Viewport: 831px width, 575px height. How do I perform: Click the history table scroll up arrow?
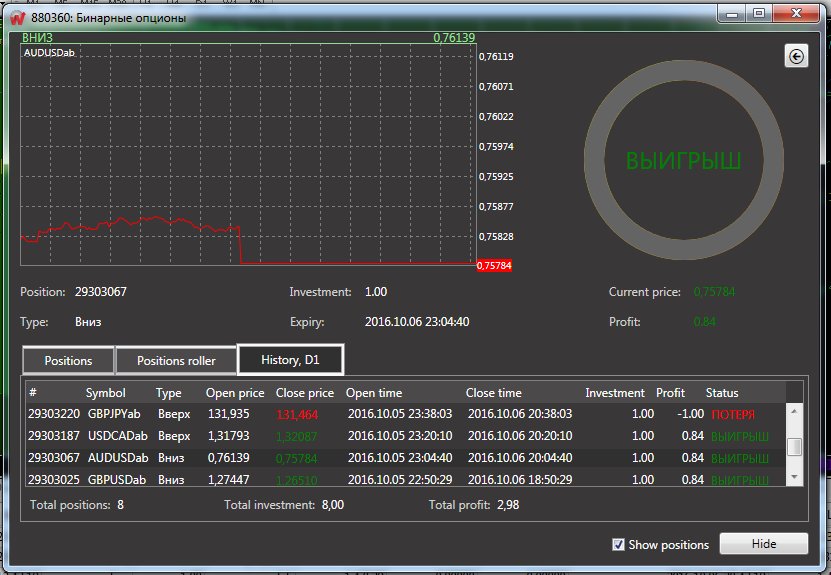click(x=794, y=410)
